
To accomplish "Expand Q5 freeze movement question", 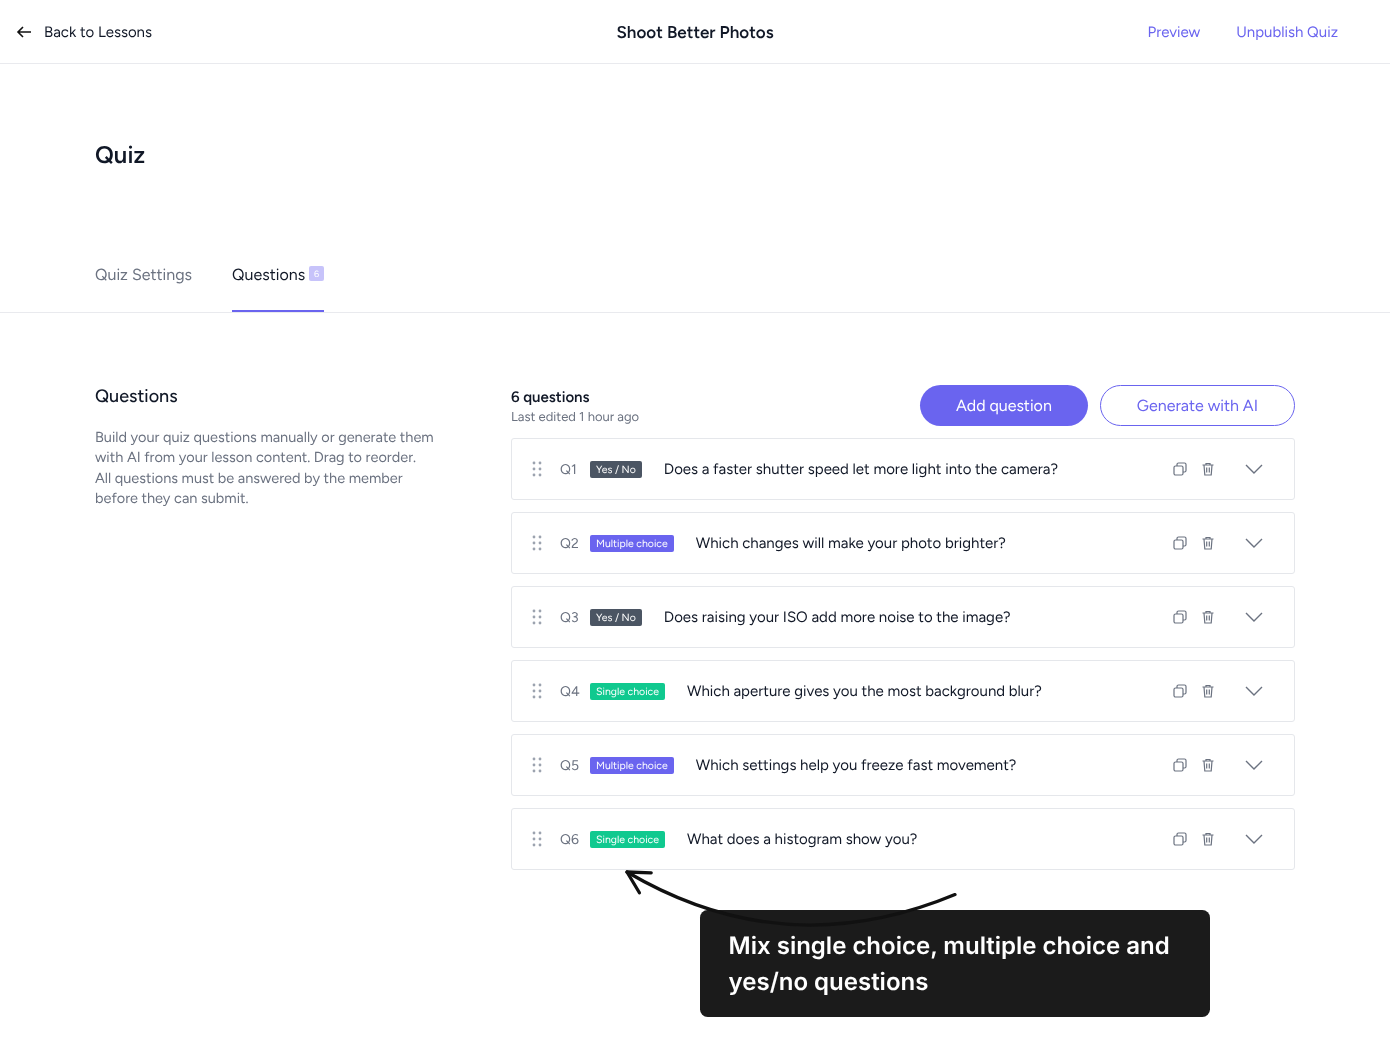I will point(1254,765).
